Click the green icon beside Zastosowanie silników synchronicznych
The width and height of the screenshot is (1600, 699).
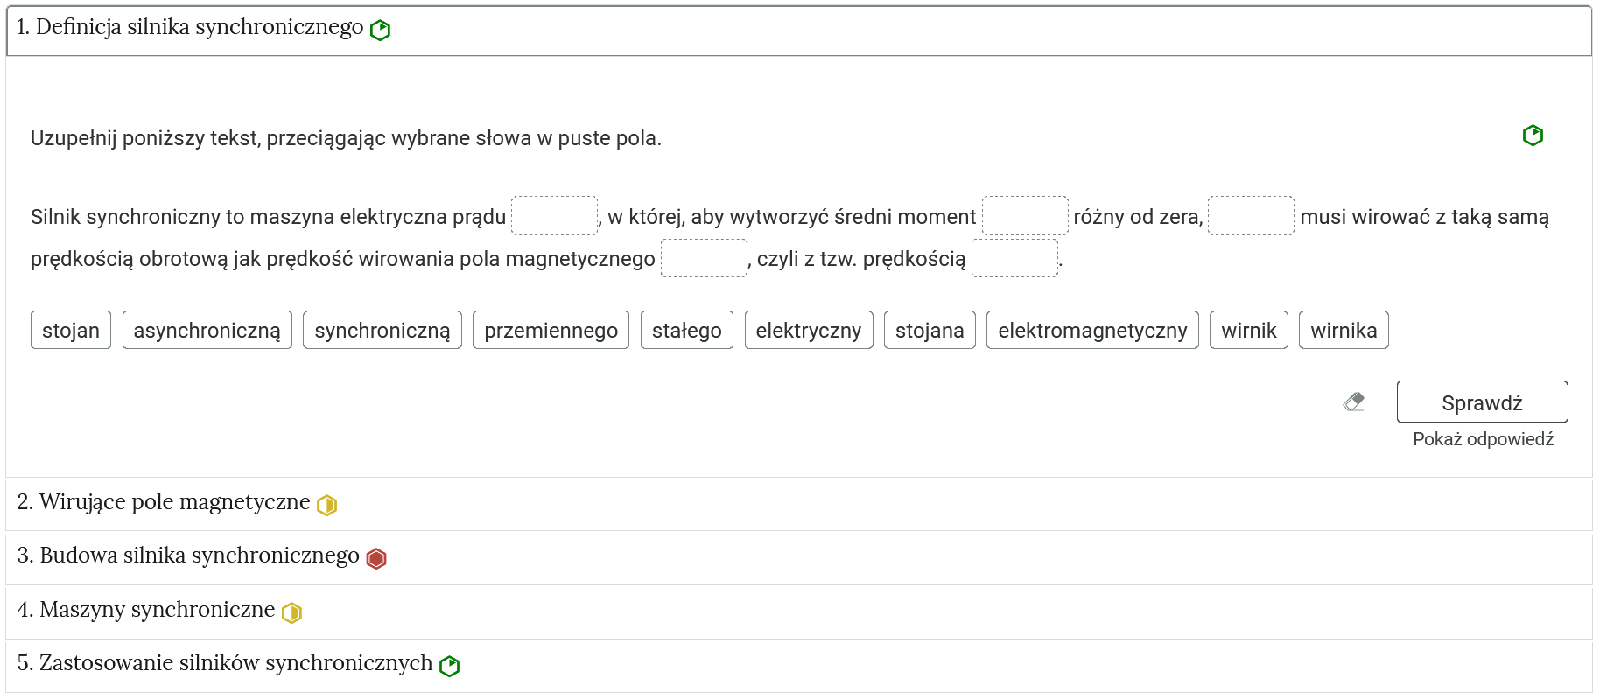tap(450, 665)
